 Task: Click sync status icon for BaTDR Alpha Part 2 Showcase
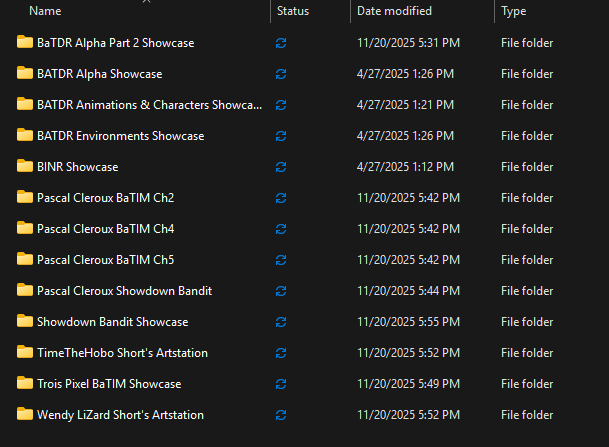(x=281, y=43)
